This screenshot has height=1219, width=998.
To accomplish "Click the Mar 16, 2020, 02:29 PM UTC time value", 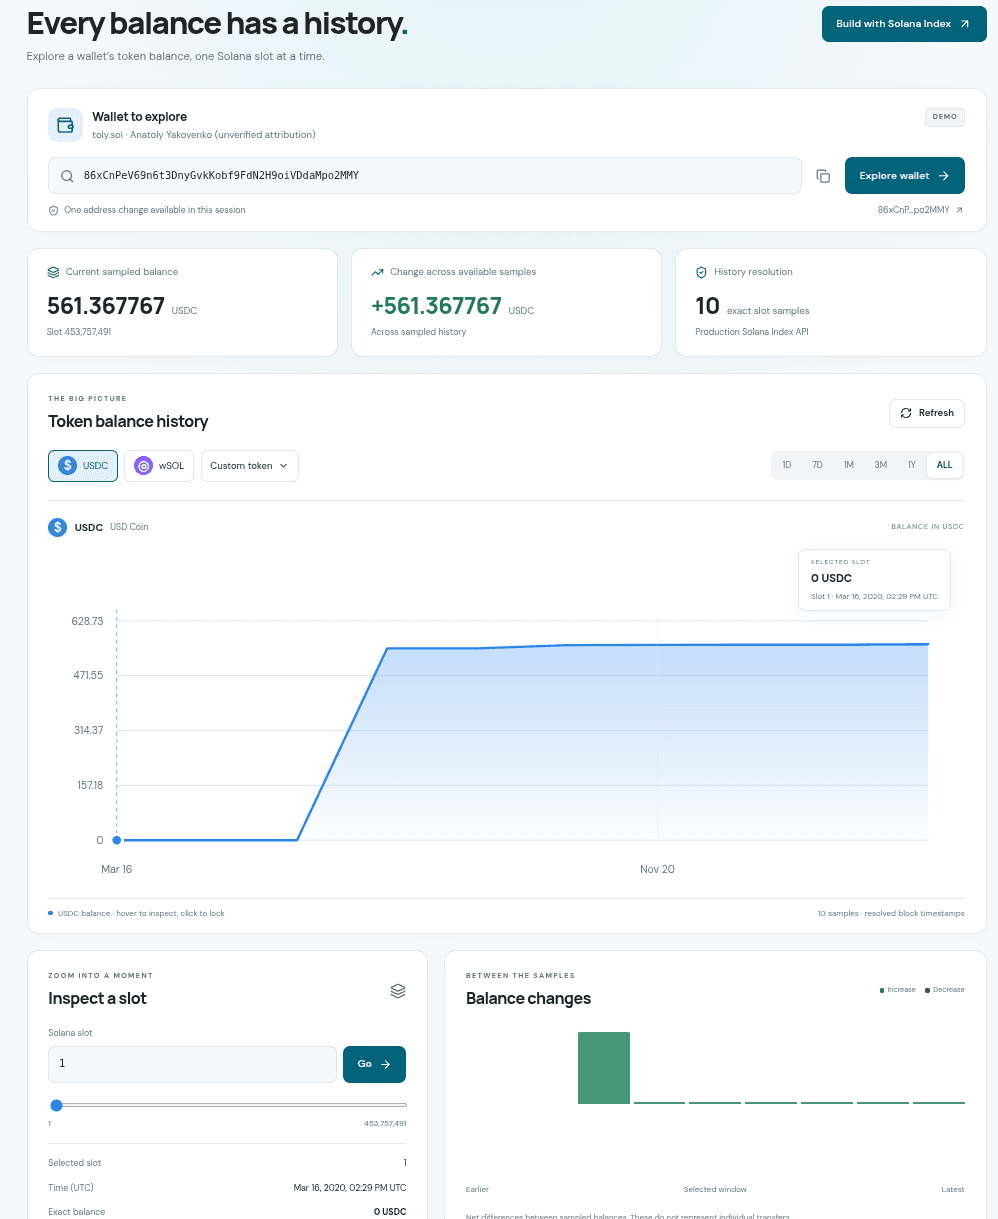I will [x=350, y=1188].
